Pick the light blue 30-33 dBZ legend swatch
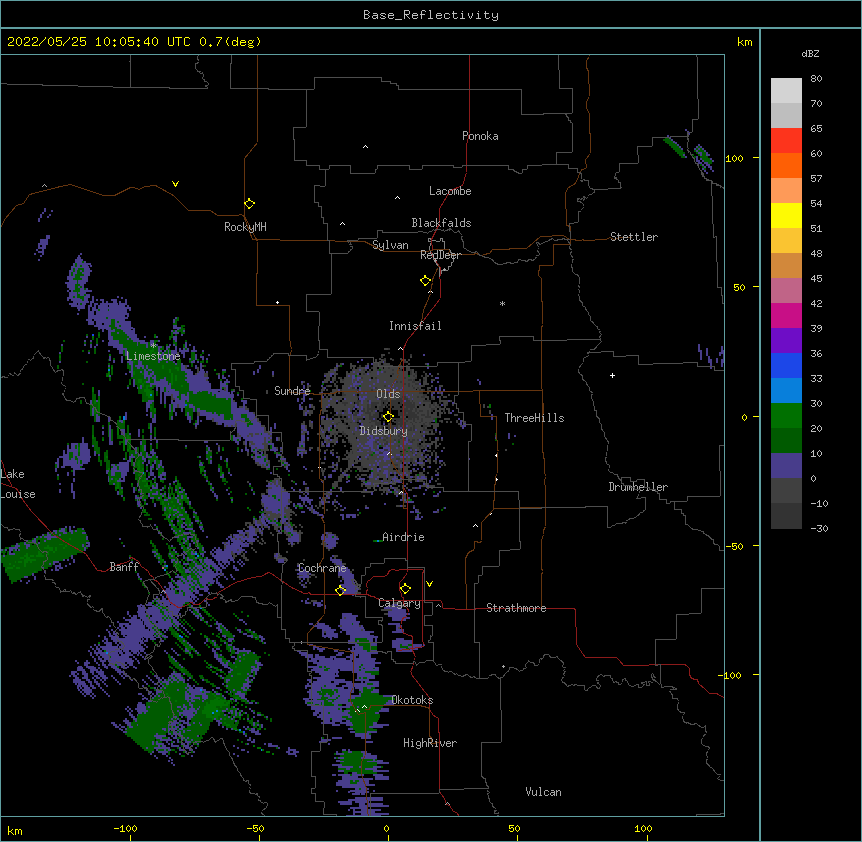This screenshot has width=862, height=842. [x=786, y=391]
